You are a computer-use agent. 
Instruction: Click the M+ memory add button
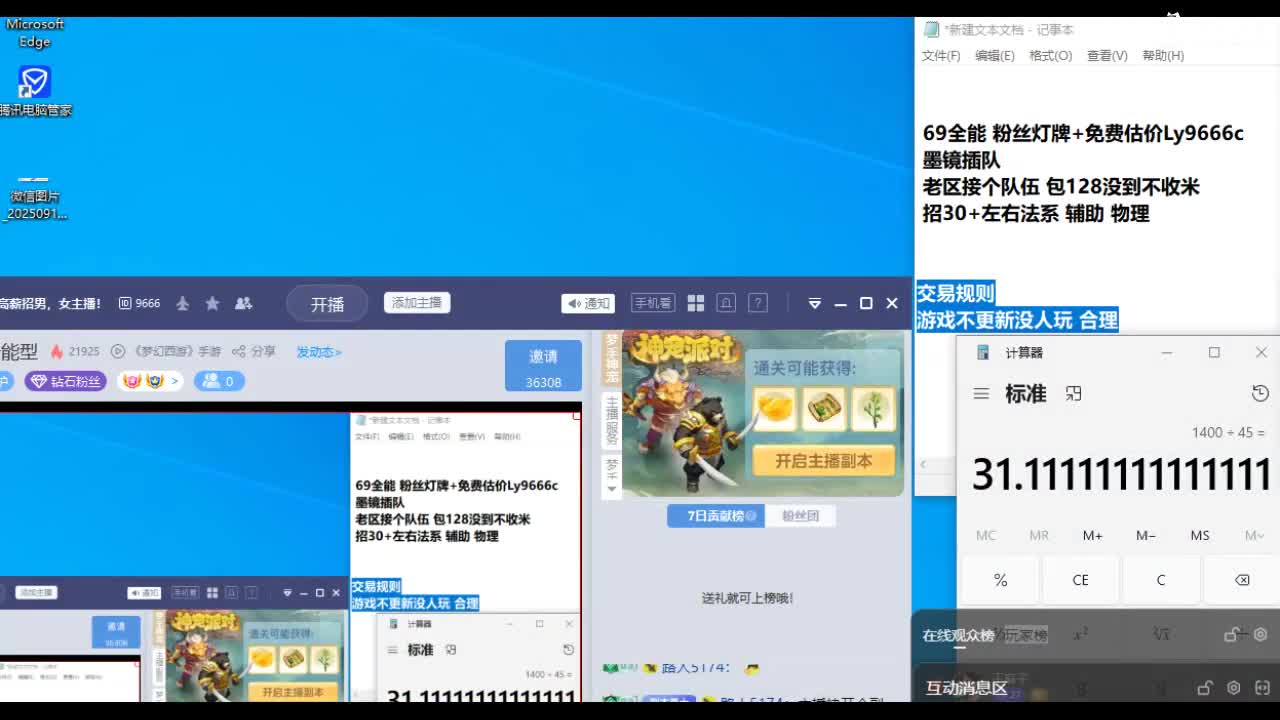(1092, 536)
